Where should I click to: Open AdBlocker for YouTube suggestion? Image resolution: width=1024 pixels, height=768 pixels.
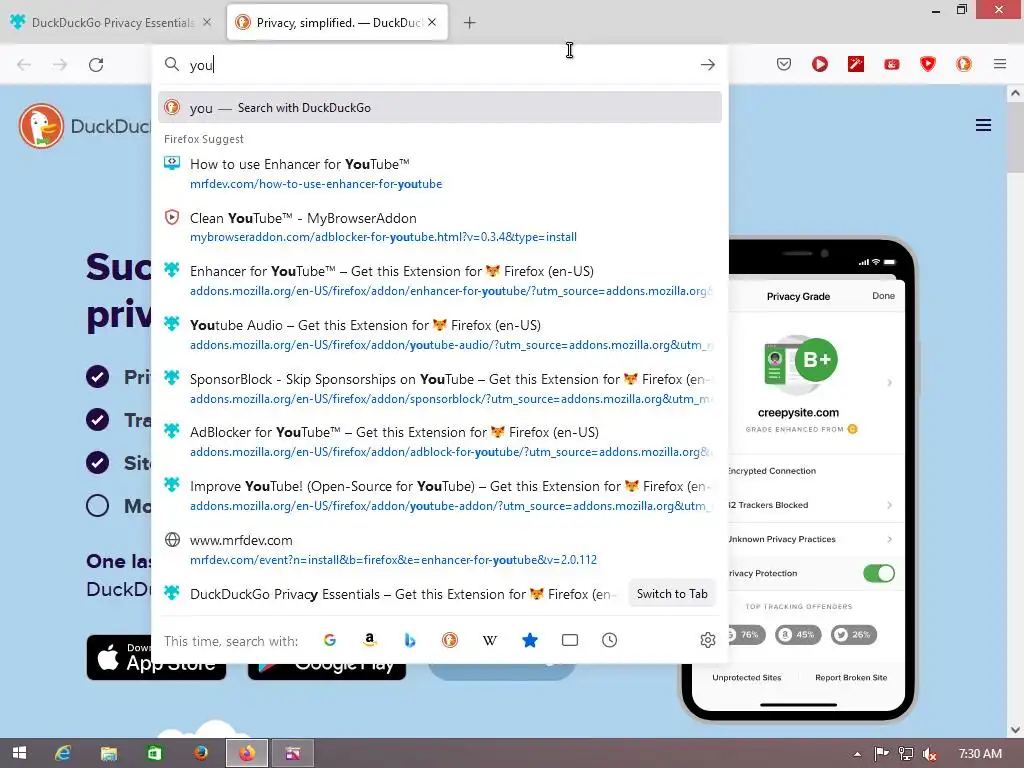pyautogui.click(x=440, y=442)
